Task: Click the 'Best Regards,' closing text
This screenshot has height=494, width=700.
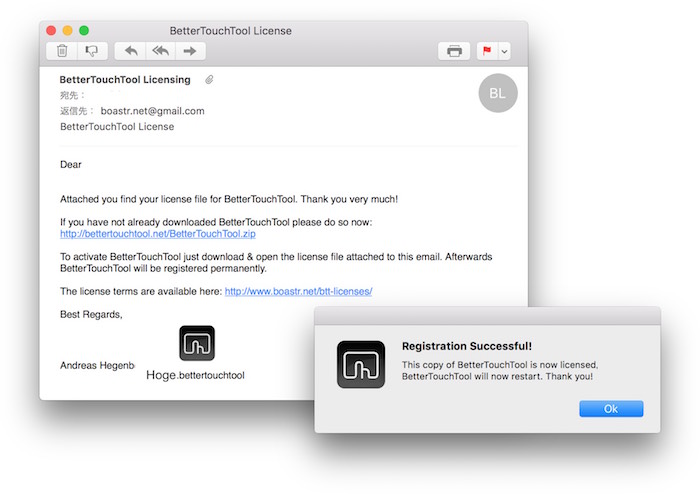Action: click(91, 315)
